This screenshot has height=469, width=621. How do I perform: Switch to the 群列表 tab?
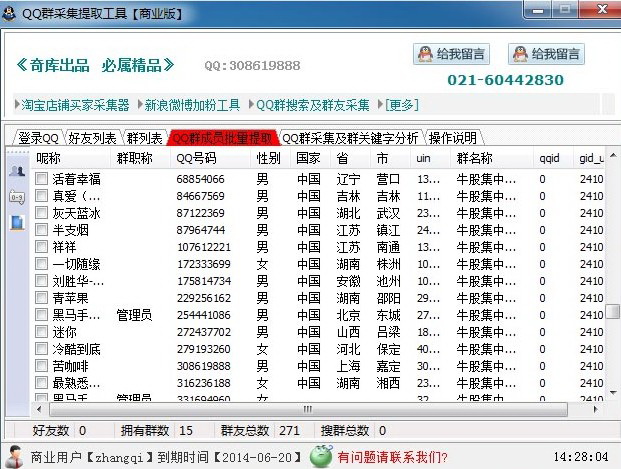[x=145, y=138]
